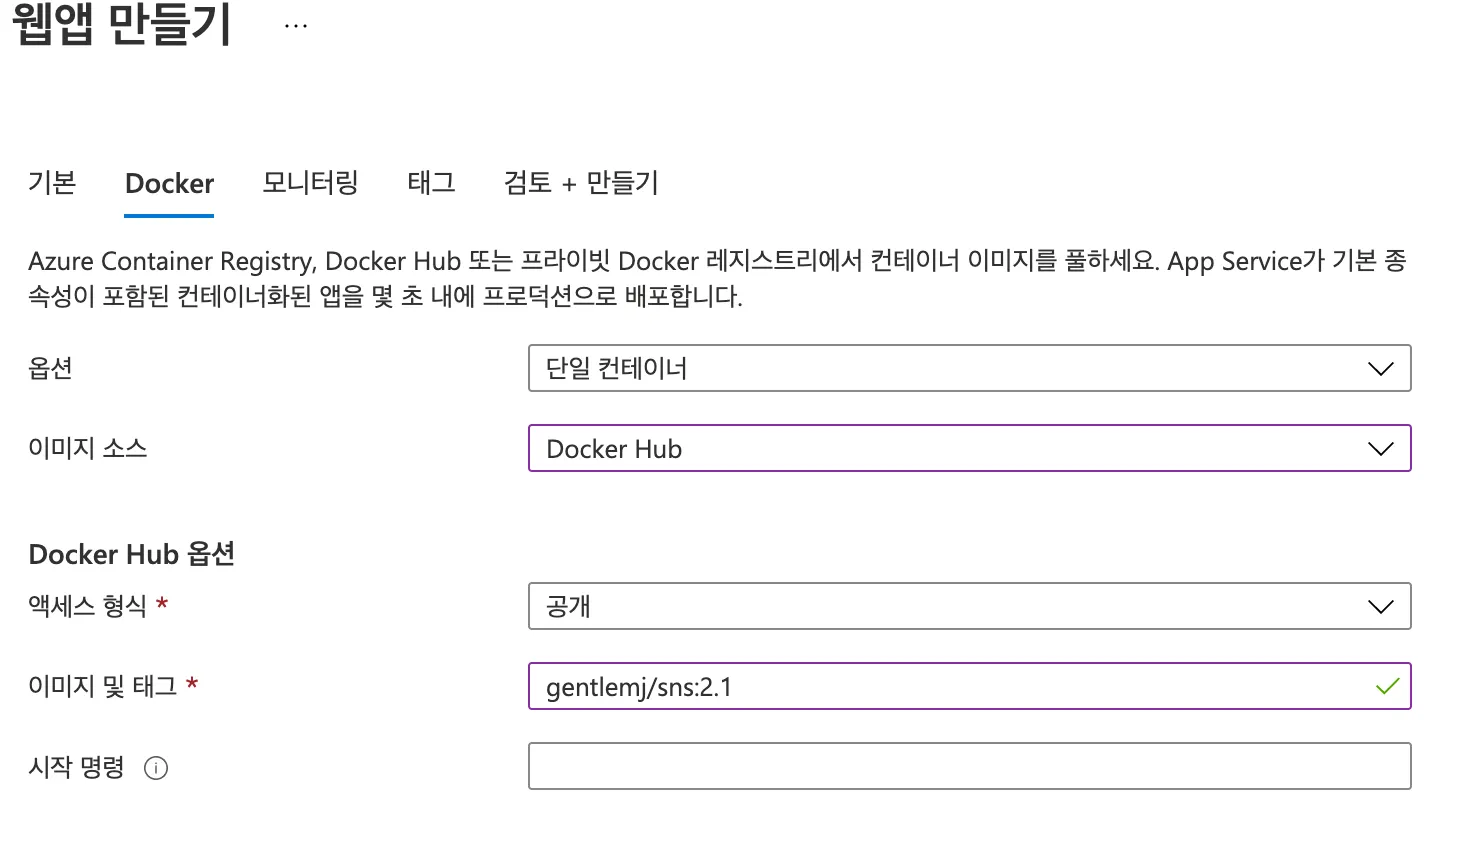Screen dimensions: 1476x848
Task: Focus the empty 시작 명령 input field
Action: point(968,766)
